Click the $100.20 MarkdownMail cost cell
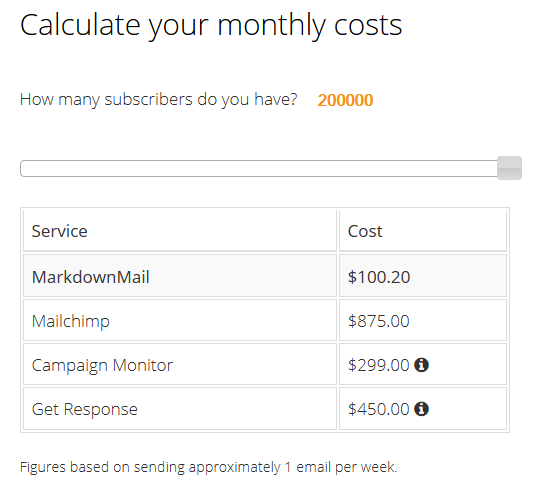 coord(423,276)
